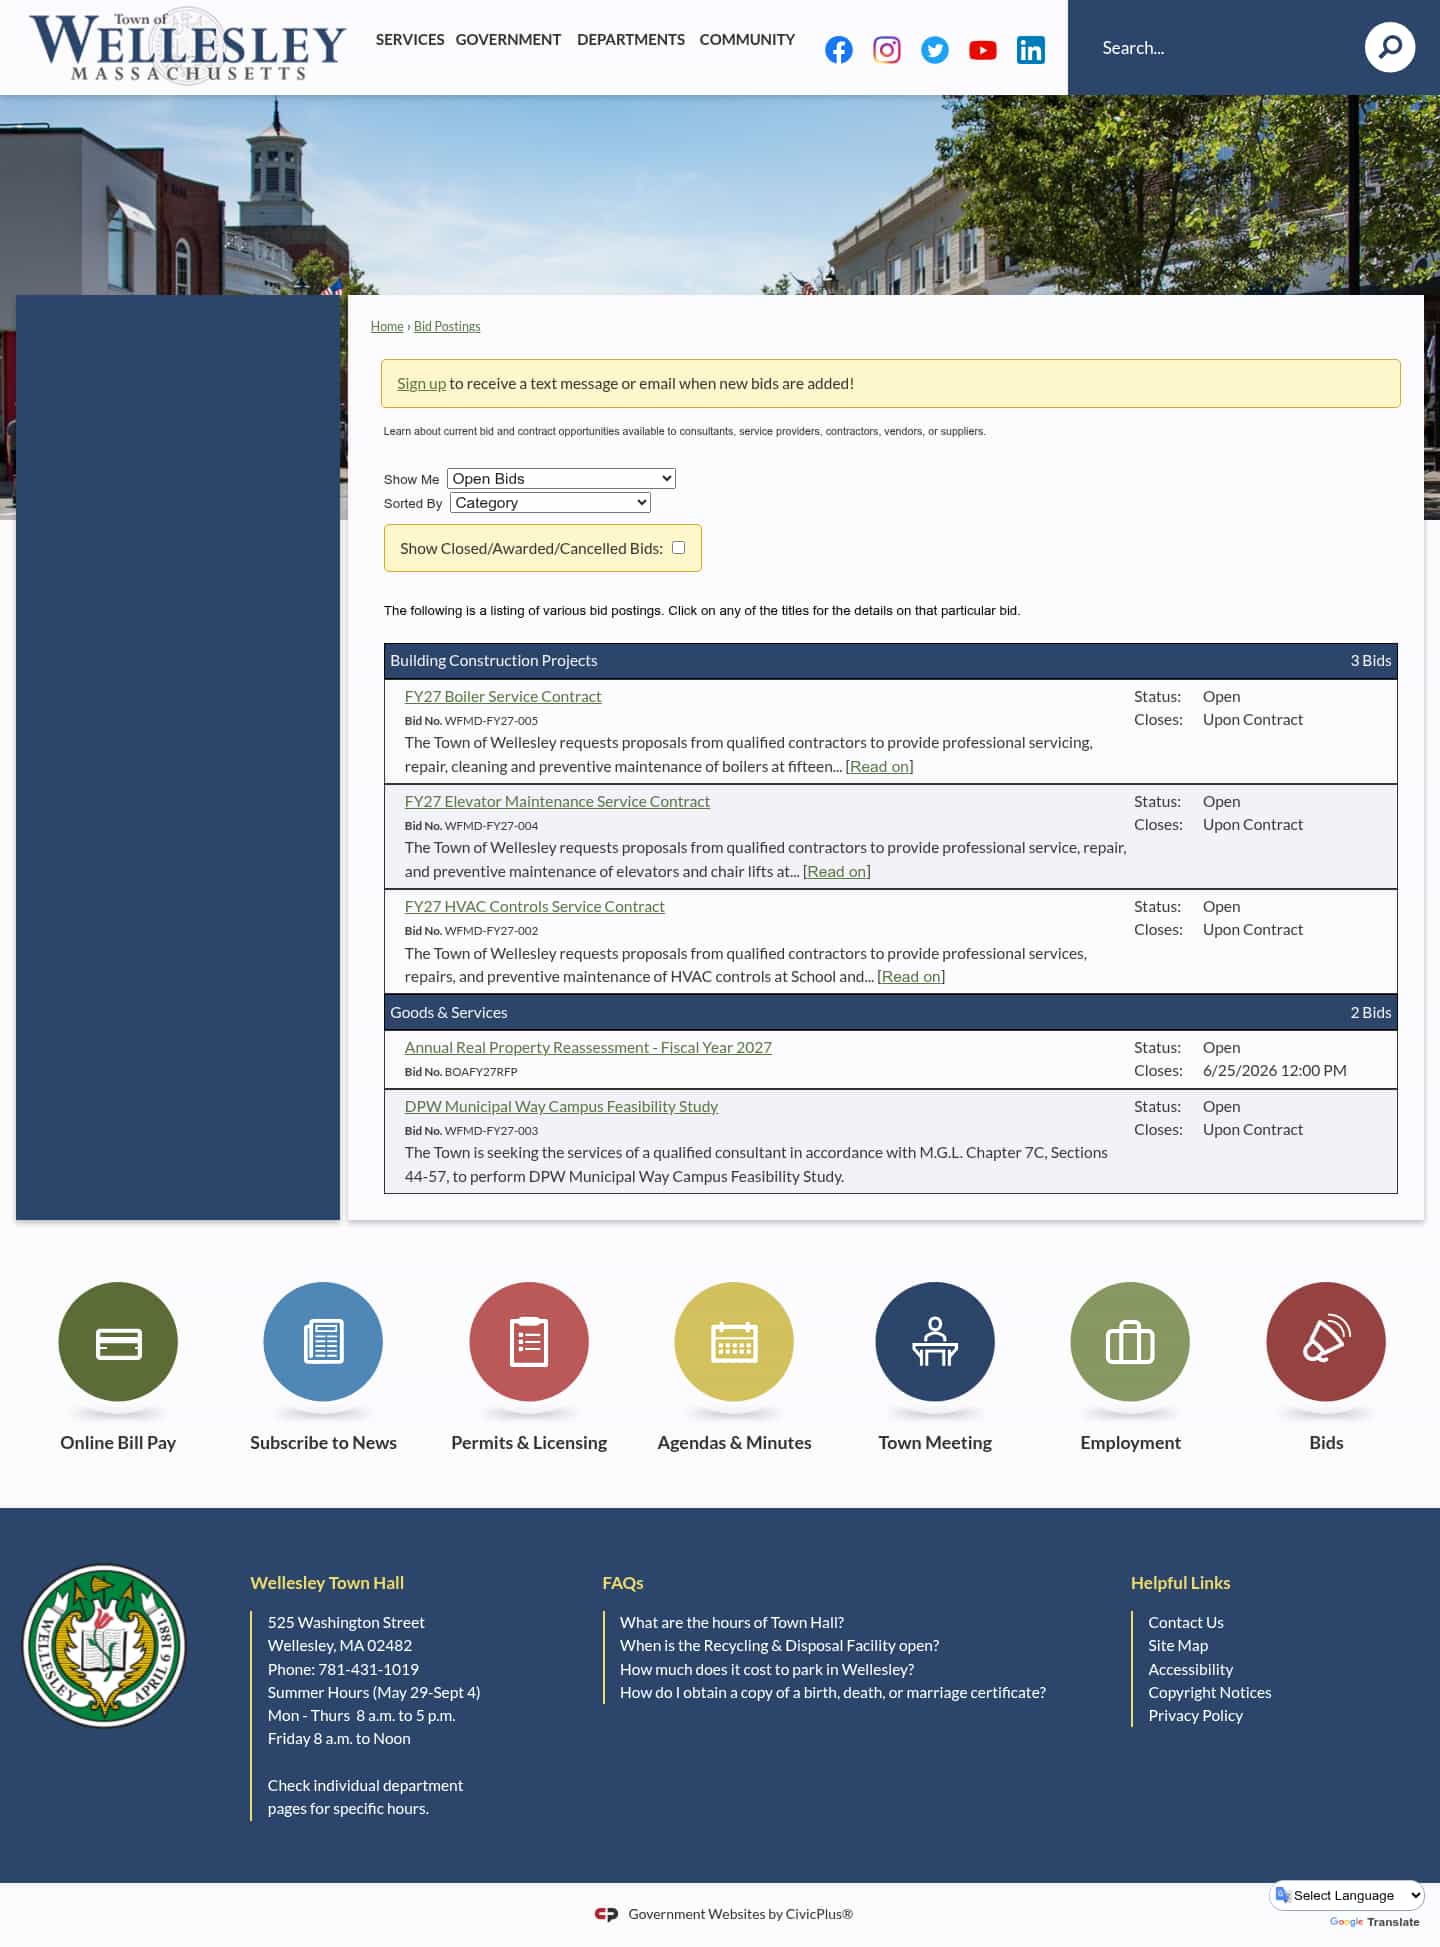Click the Wellesley Massachusetts logo
Screen dimensions: 1440x1947
click(188, 46)
